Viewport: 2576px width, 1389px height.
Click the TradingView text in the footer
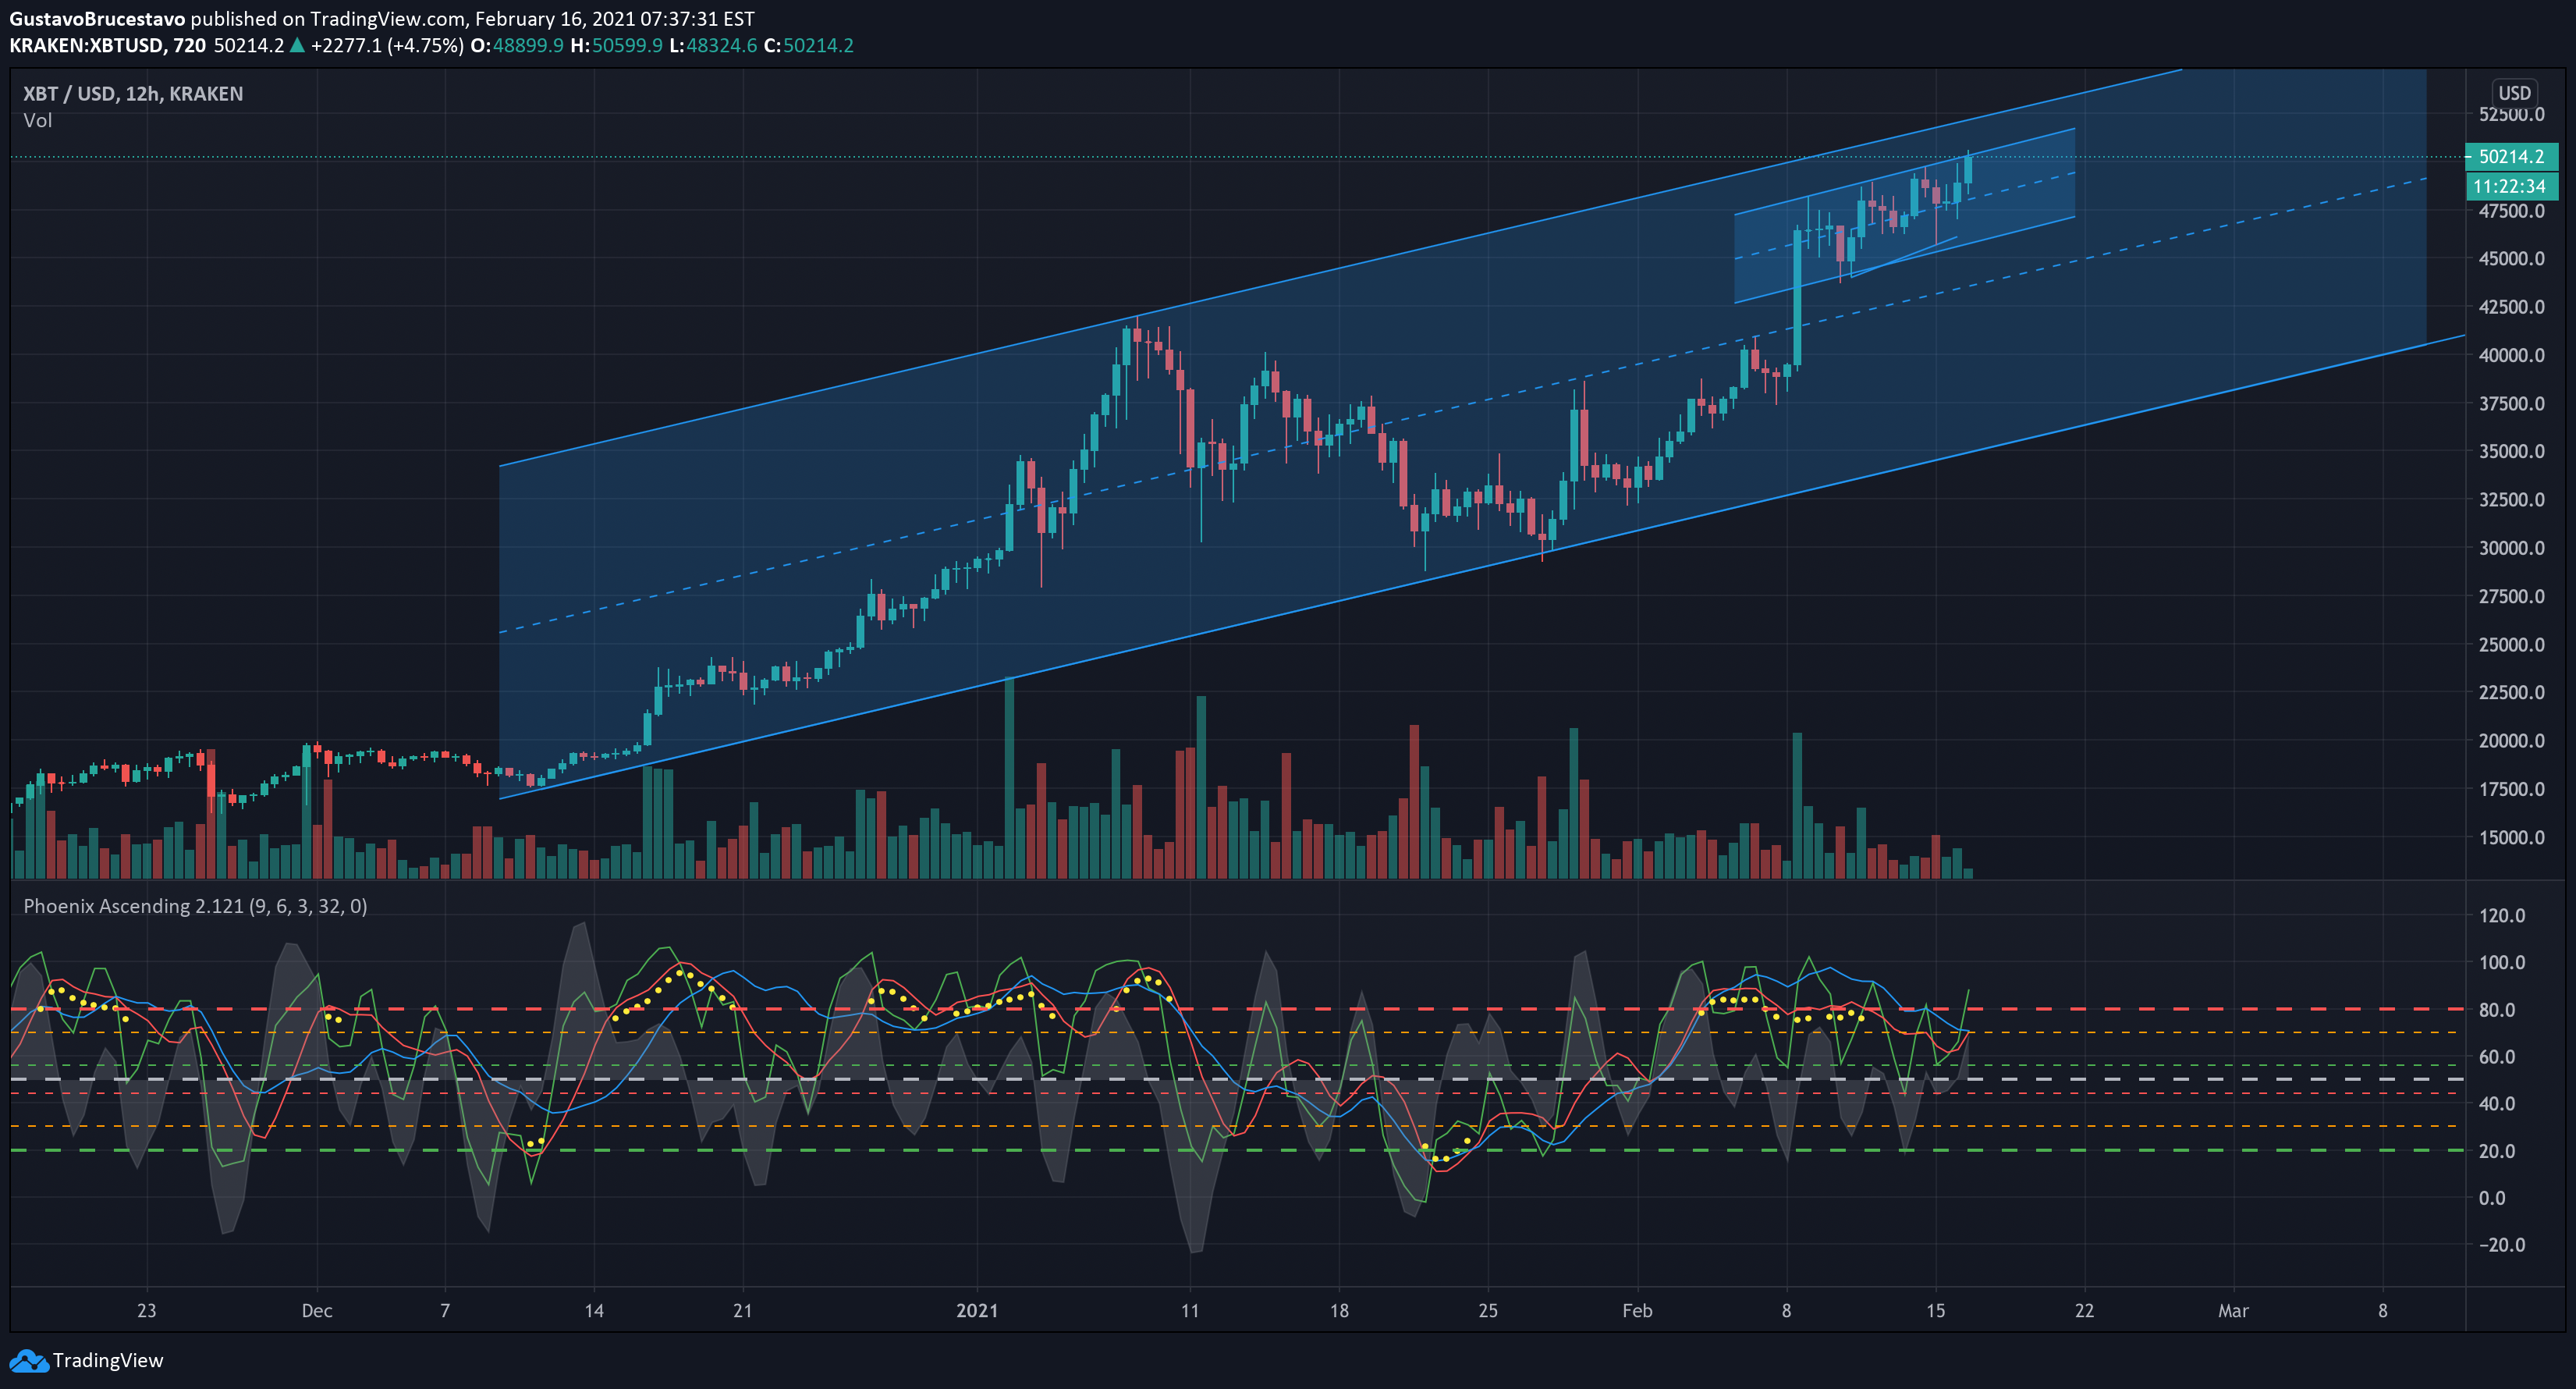click(107, 1361)
